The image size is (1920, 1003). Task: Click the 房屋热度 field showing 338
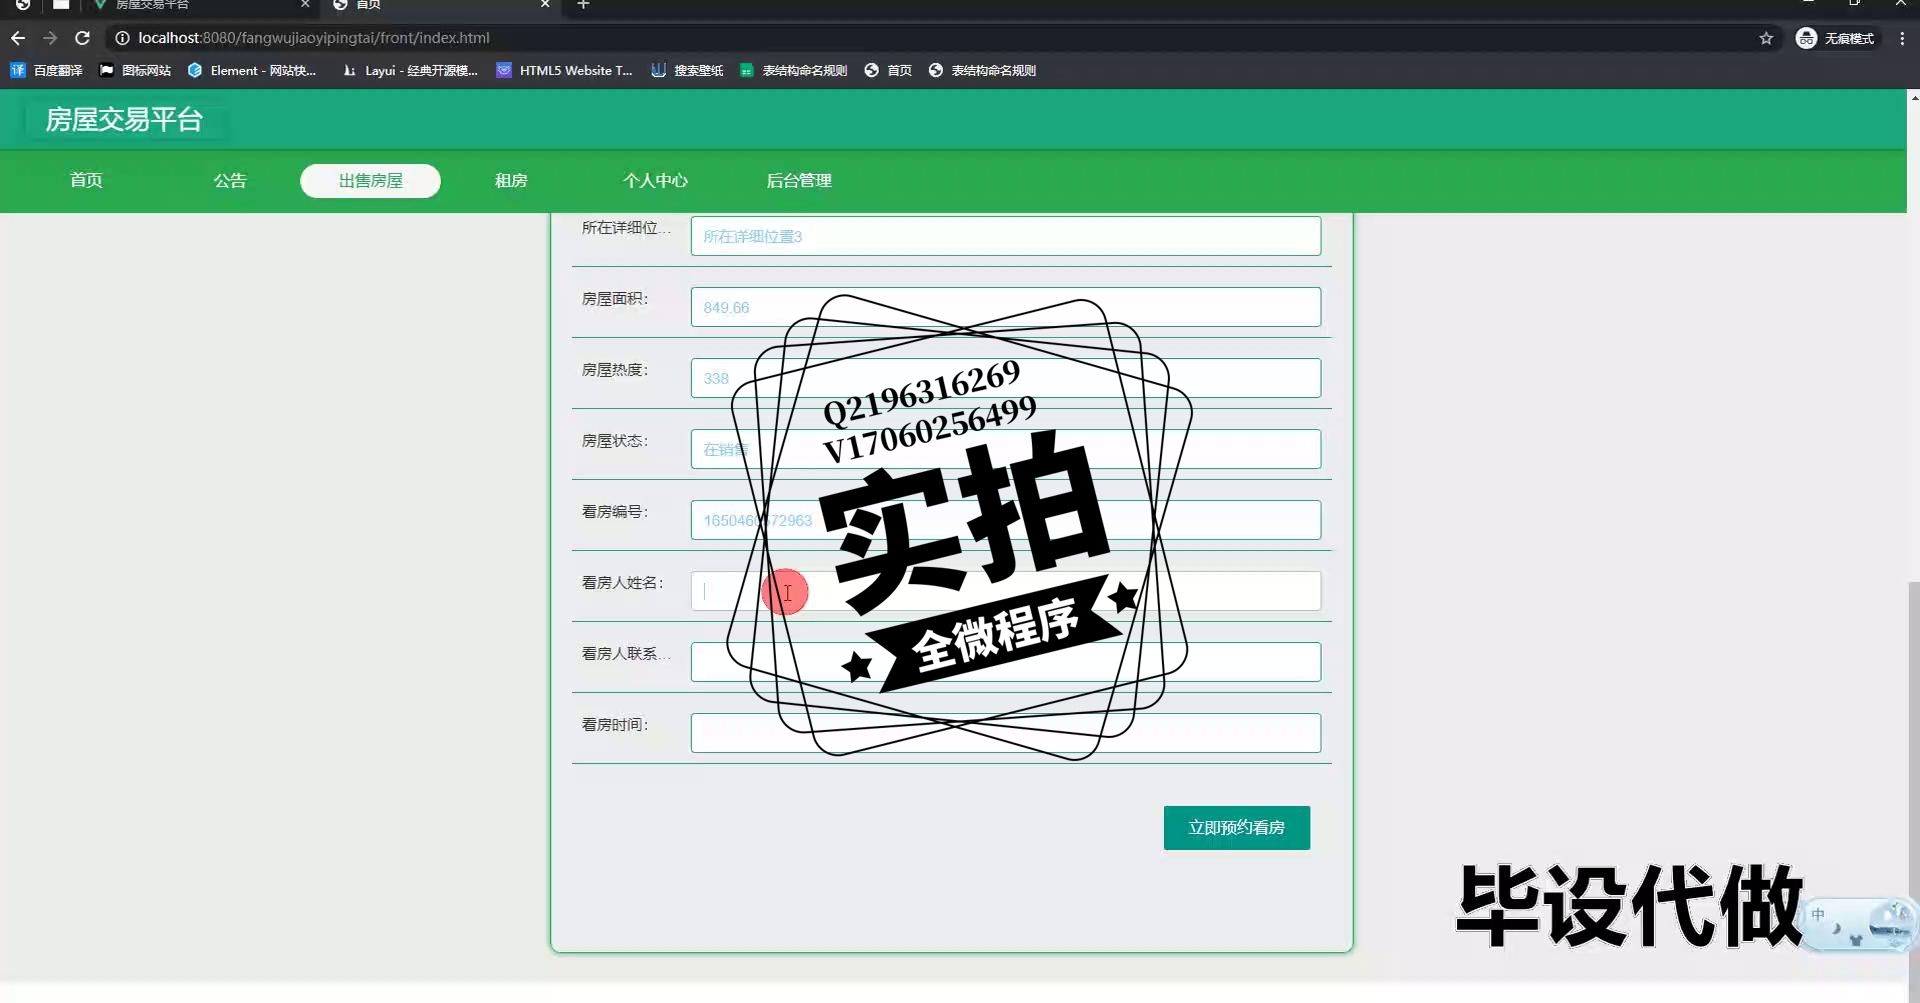pos(1005,378)
